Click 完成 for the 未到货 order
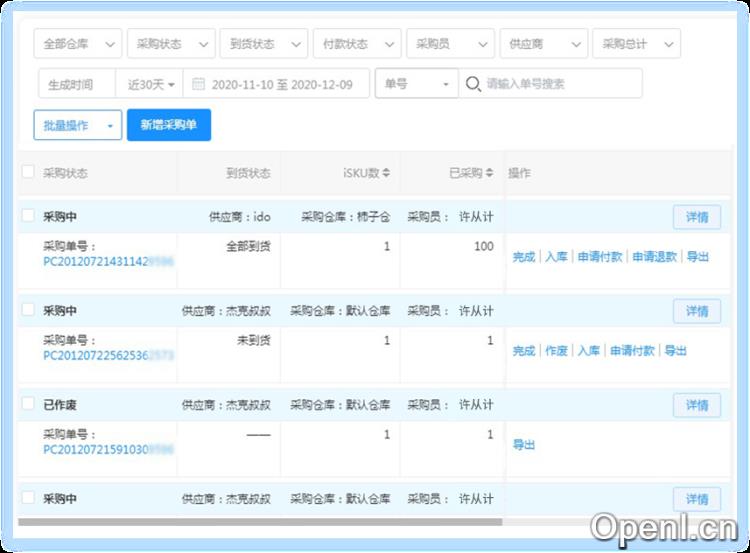This screenshot has width=750, height=553. click(524, 351)
